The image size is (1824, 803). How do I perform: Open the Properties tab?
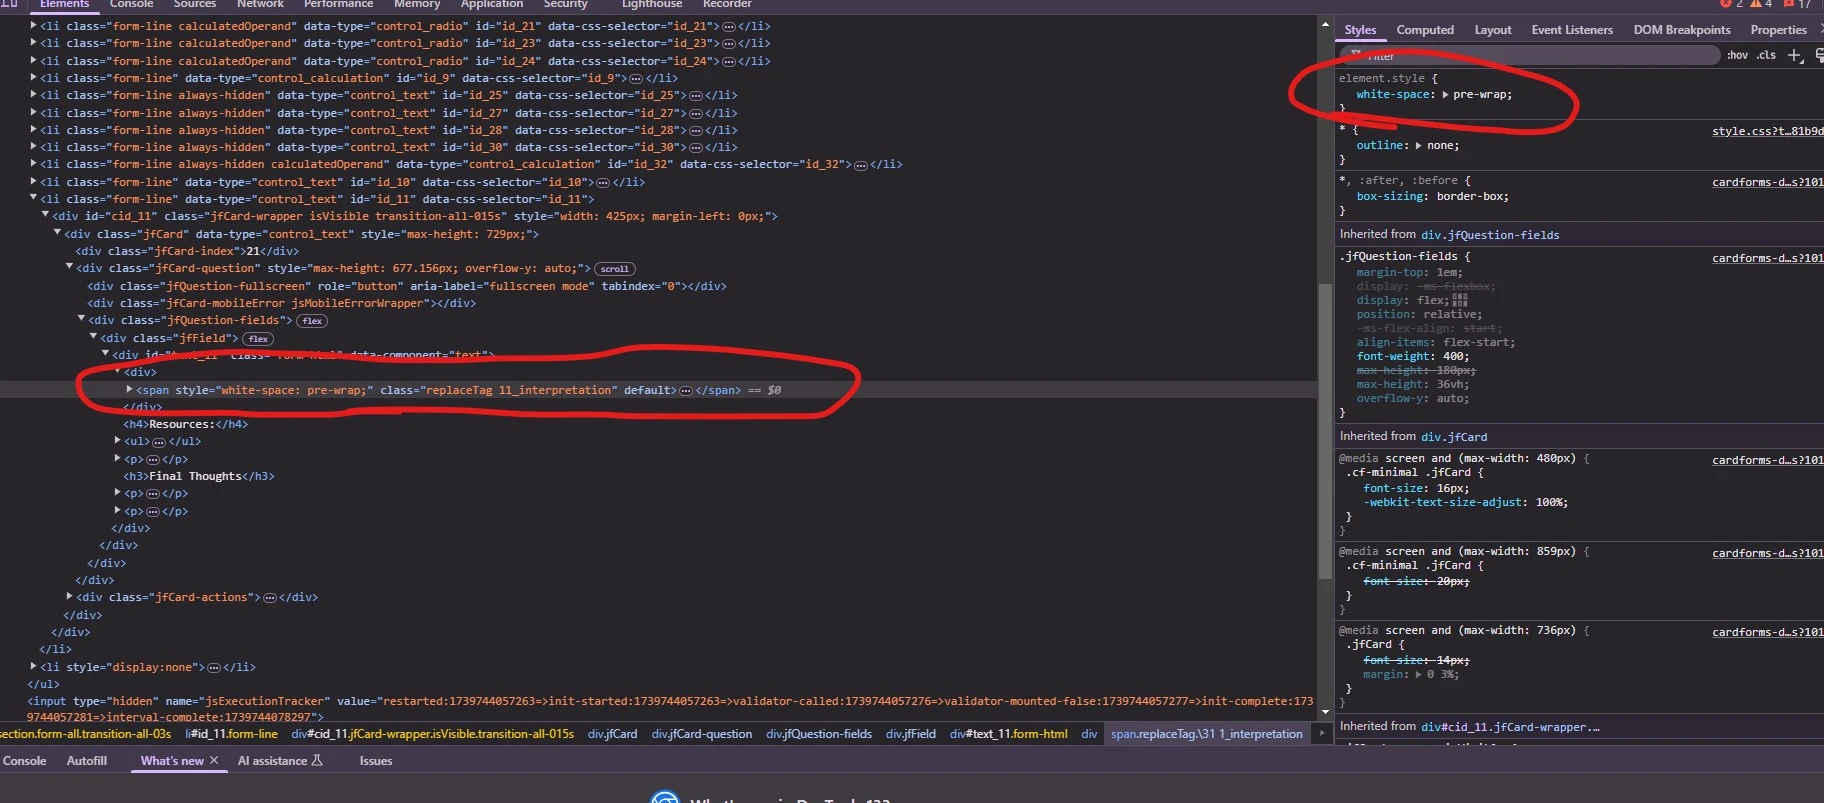click(1778, 30)
